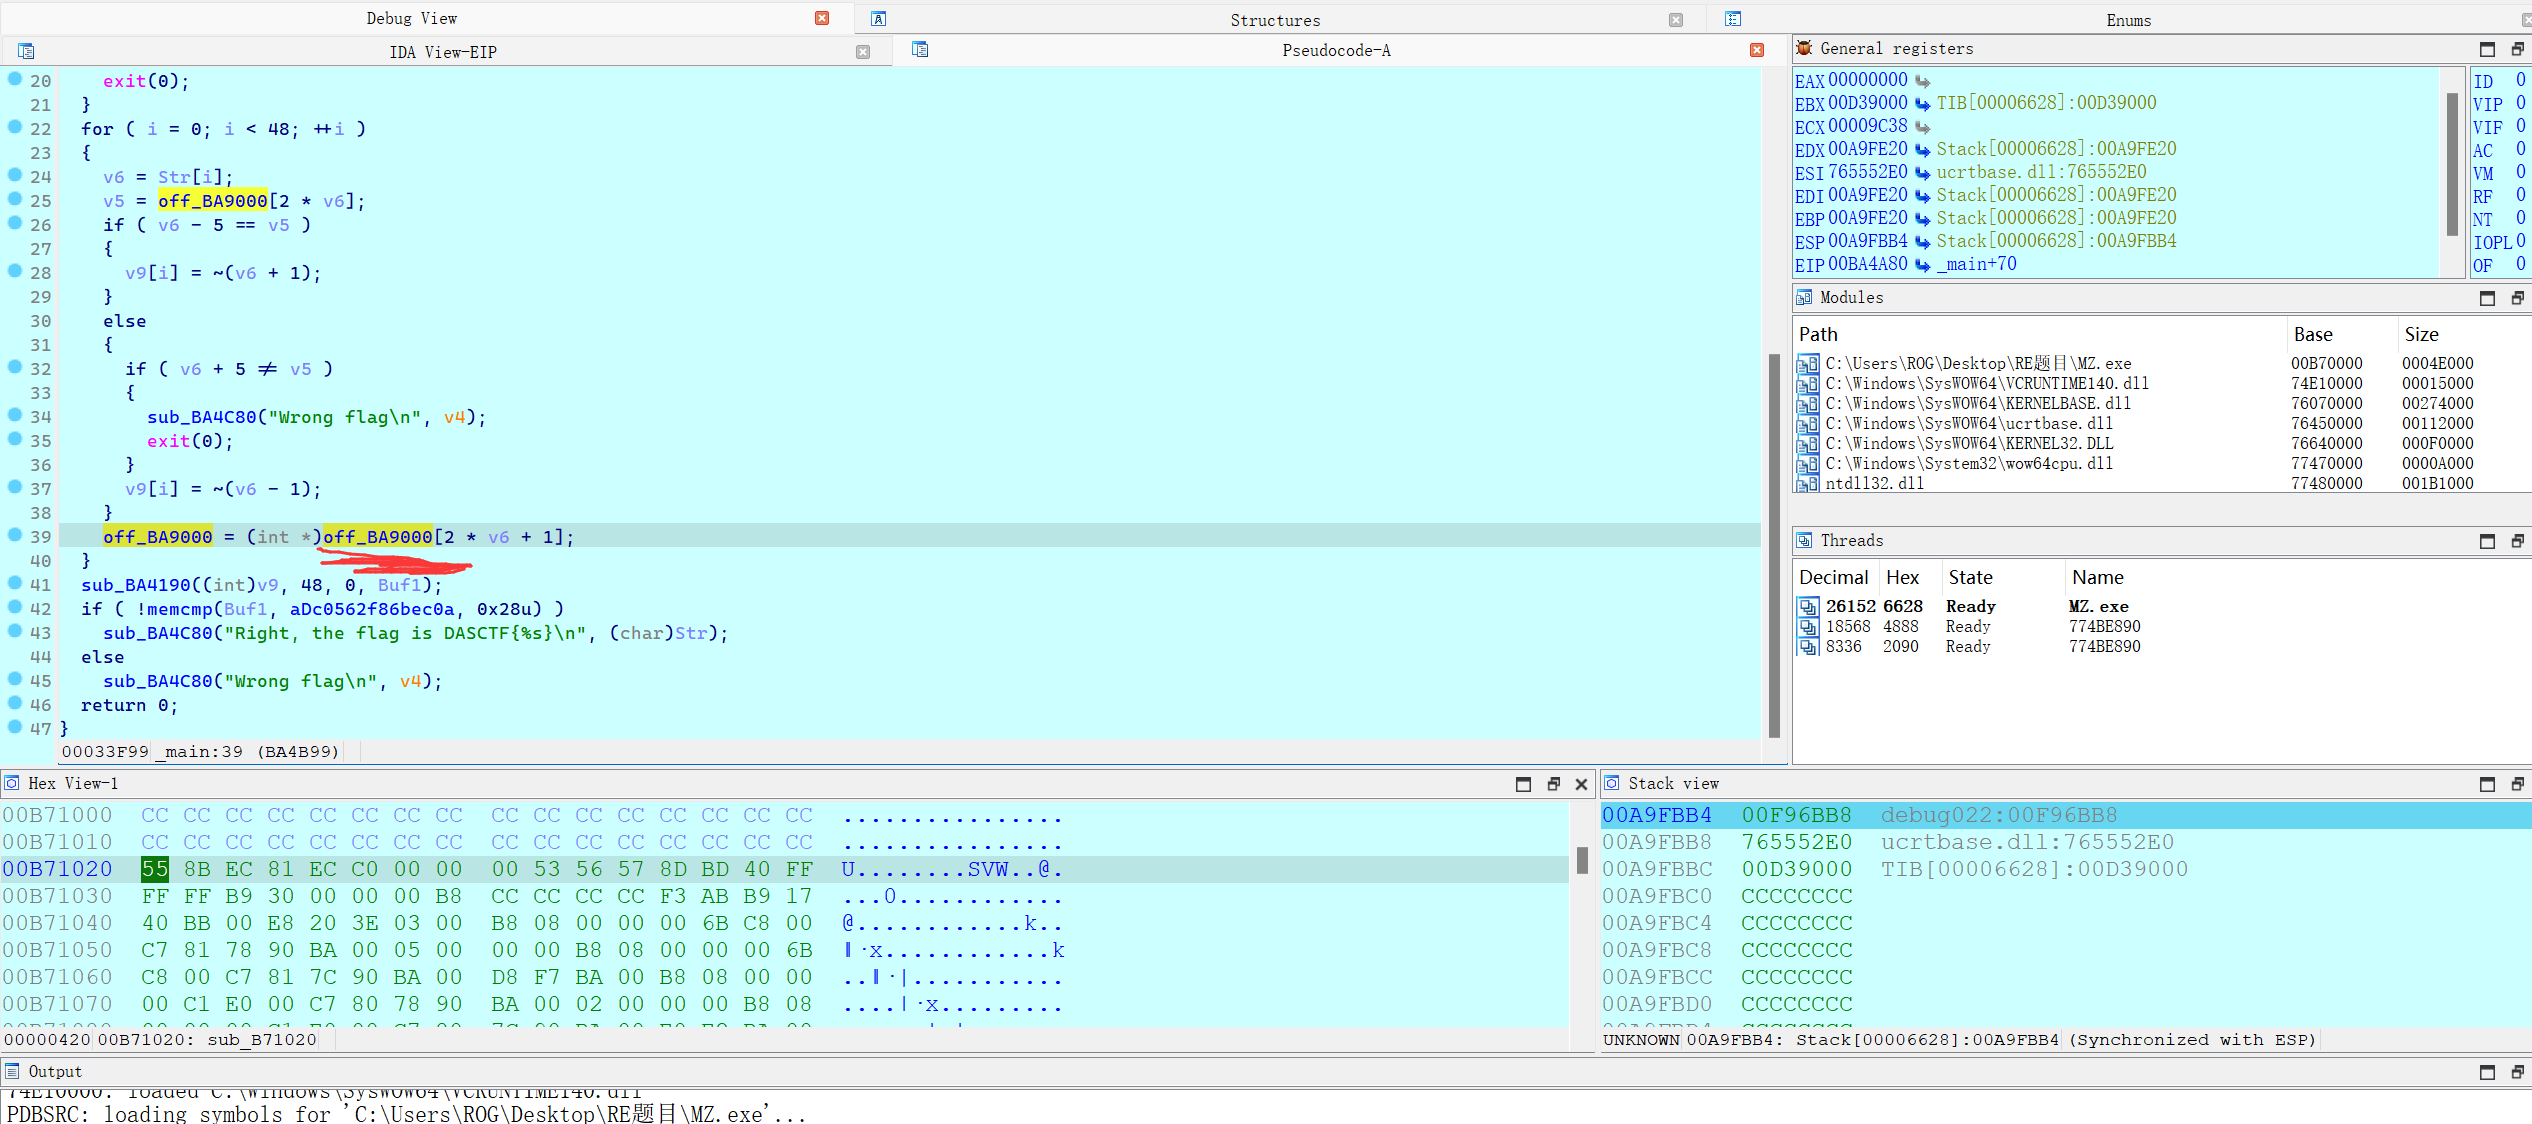Click the Pseudocode vertical scrollbar thumb
This screenshot has height=1124, width=2532.
point(1774,545)
